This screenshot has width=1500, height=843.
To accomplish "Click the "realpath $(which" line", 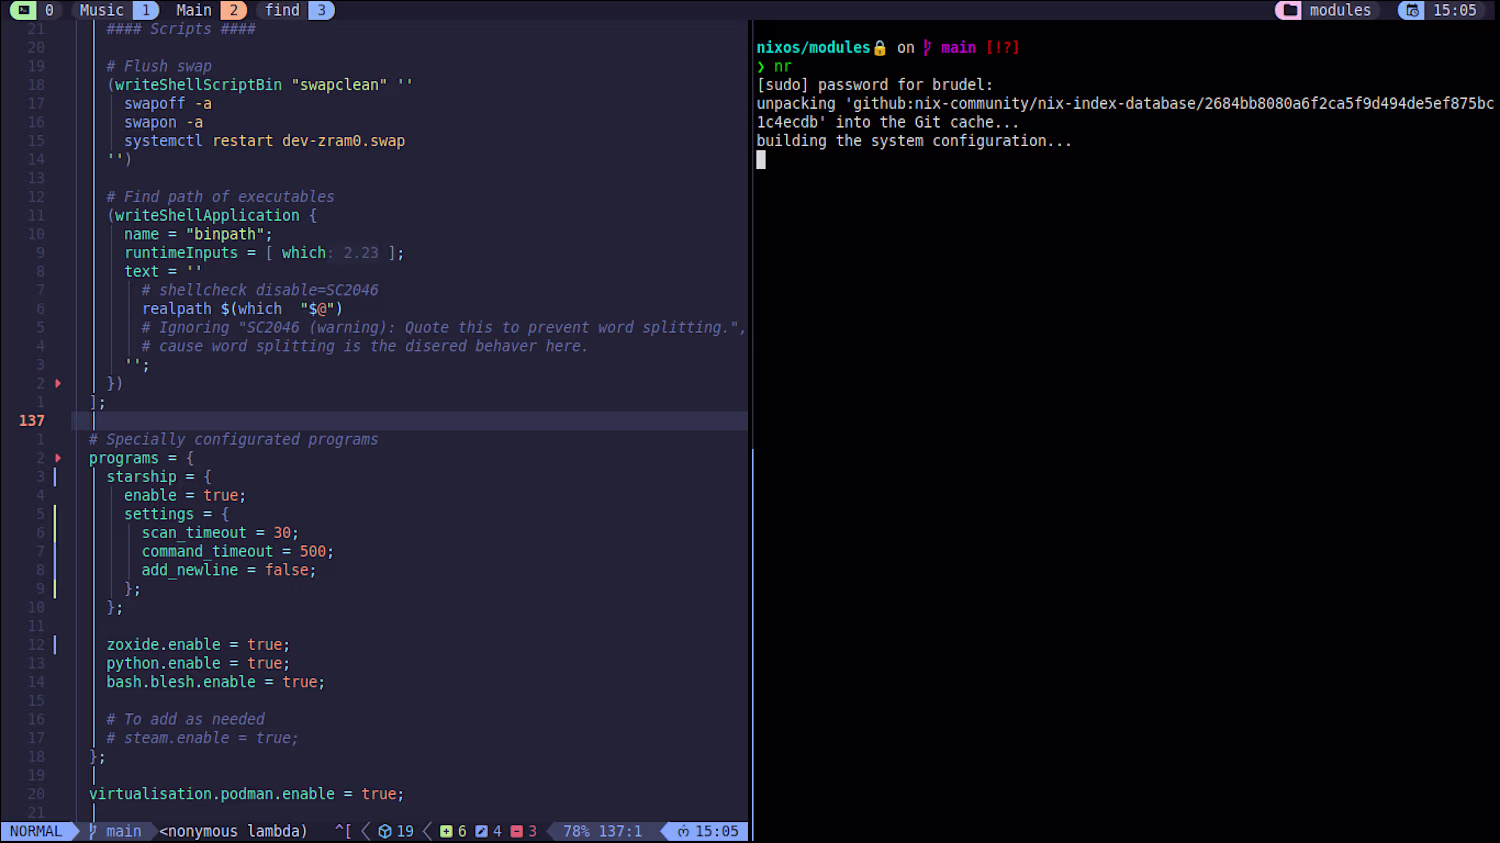I will click(x=242, y=309).
